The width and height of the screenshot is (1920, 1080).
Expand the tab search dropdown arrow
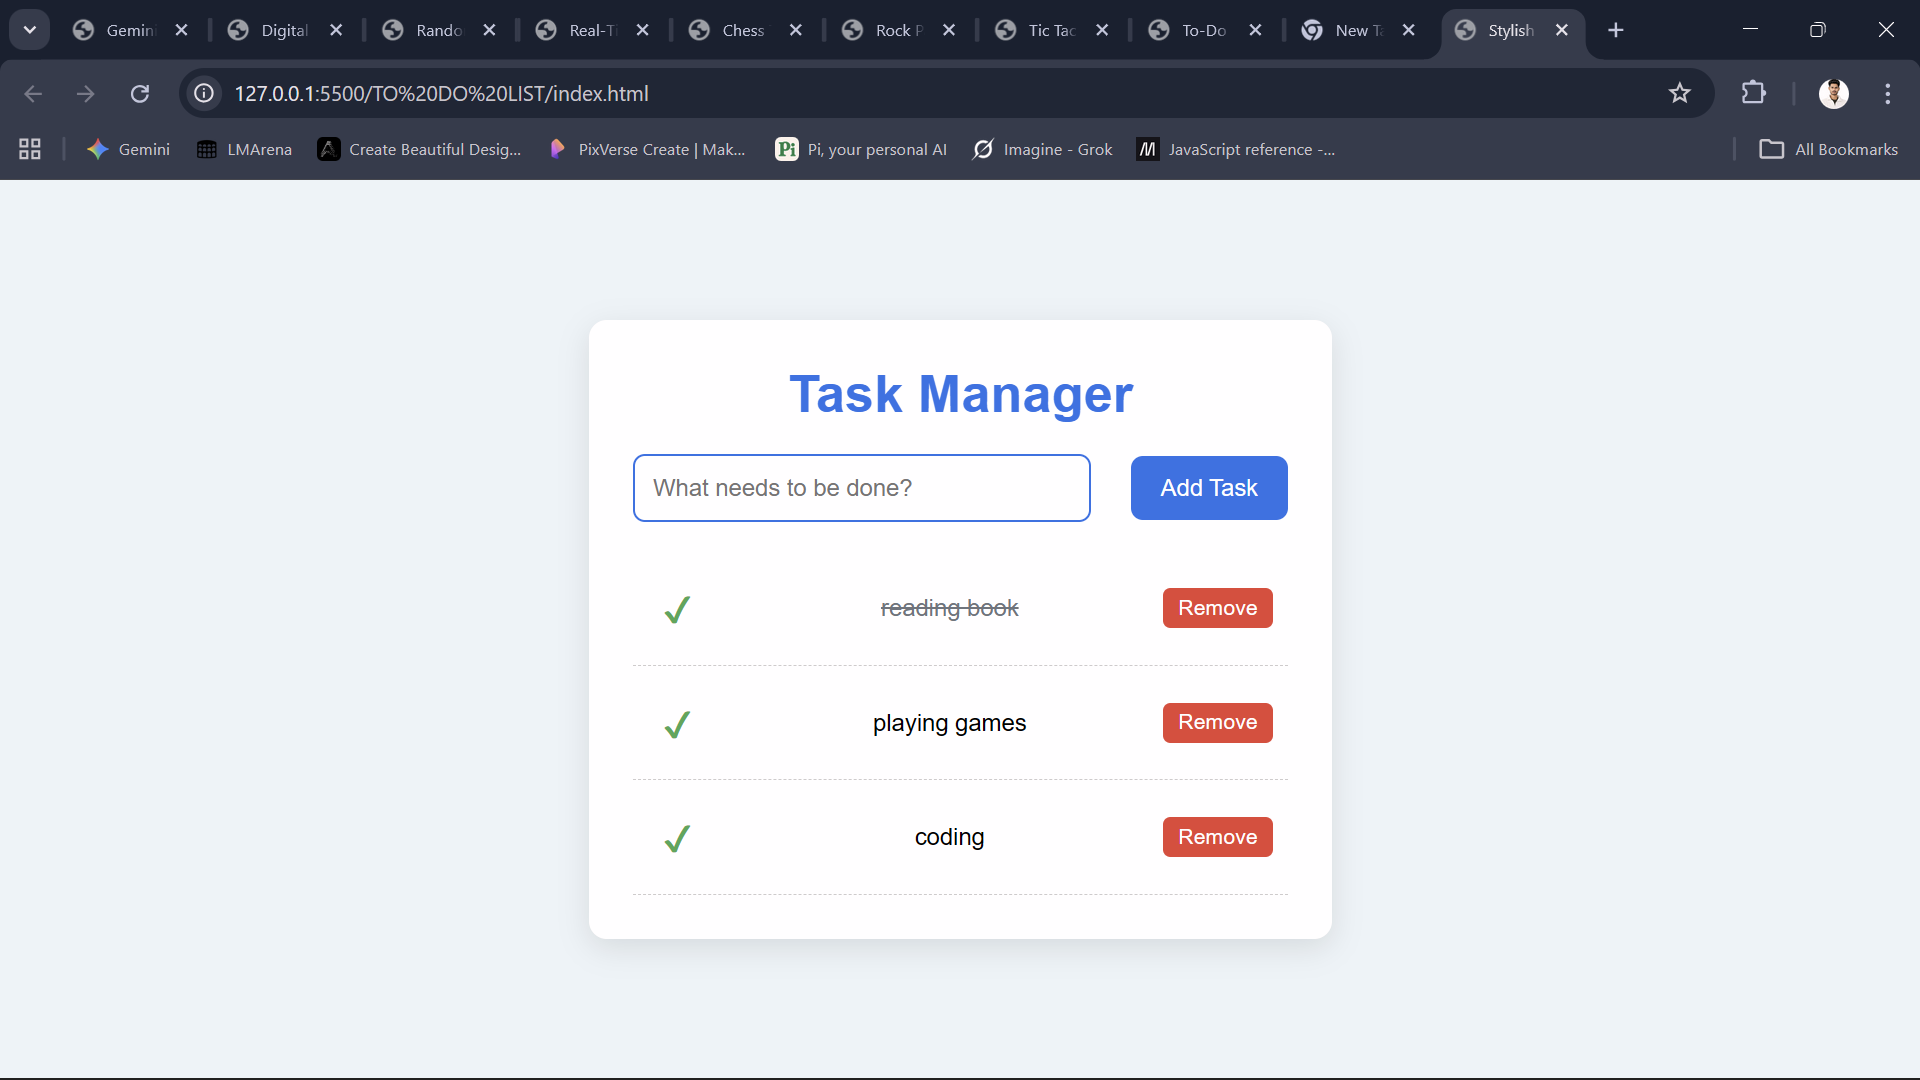click(30, 30)
